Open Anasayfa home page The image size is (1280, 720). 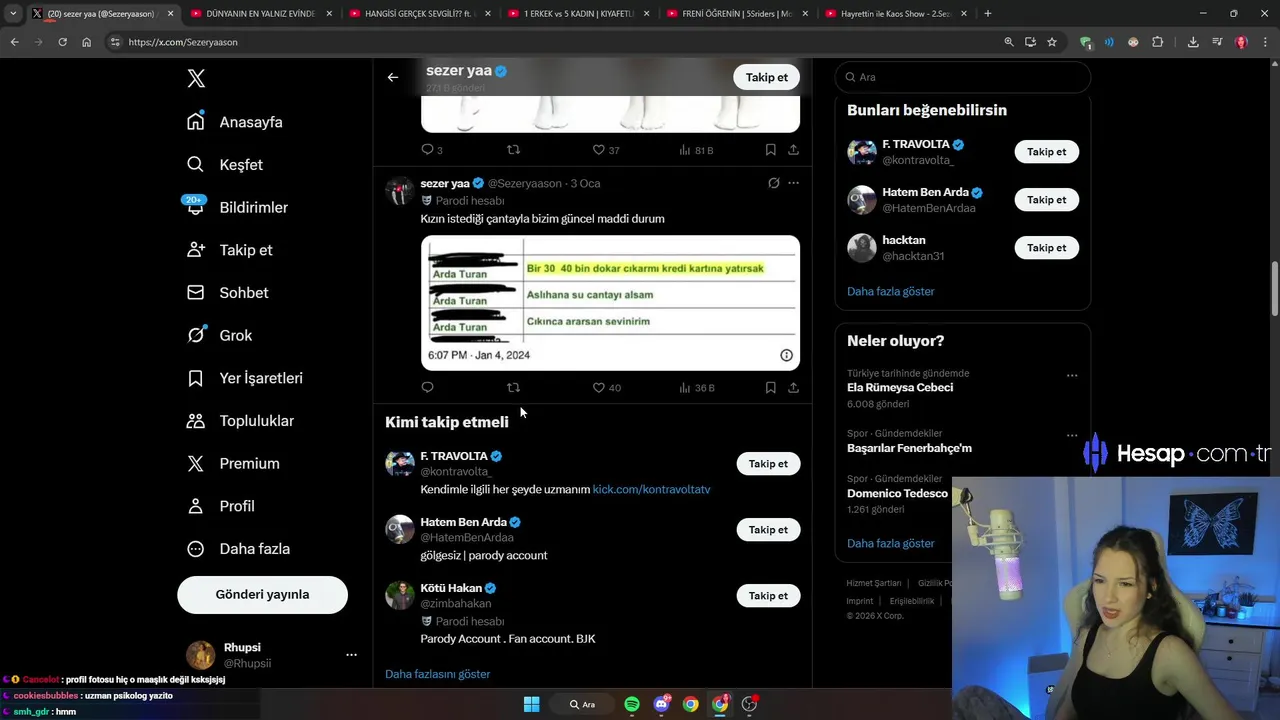(x=235, y=122)
